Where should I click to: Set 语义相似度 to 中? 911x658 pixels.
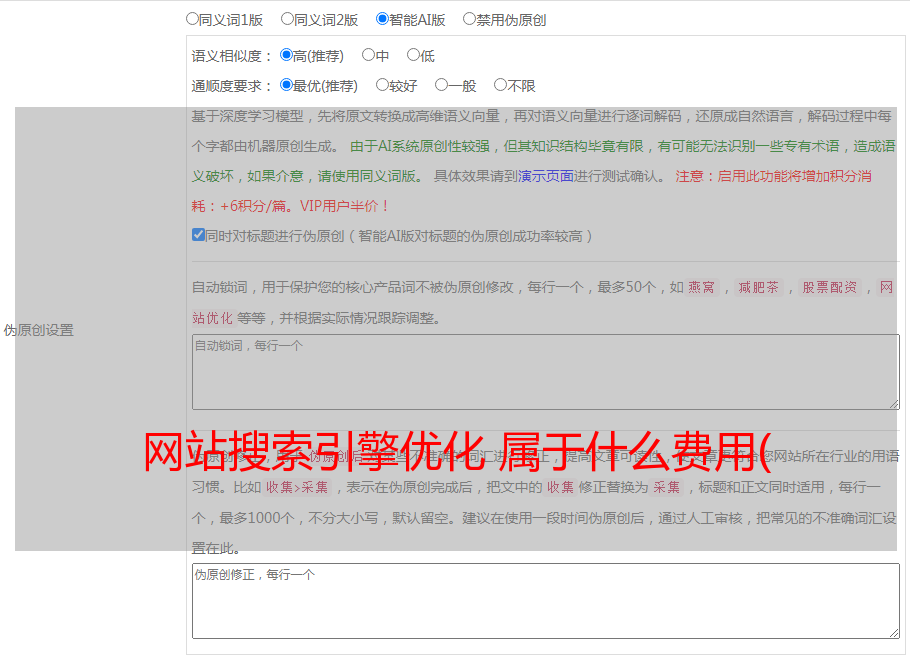tap(368, 55)
